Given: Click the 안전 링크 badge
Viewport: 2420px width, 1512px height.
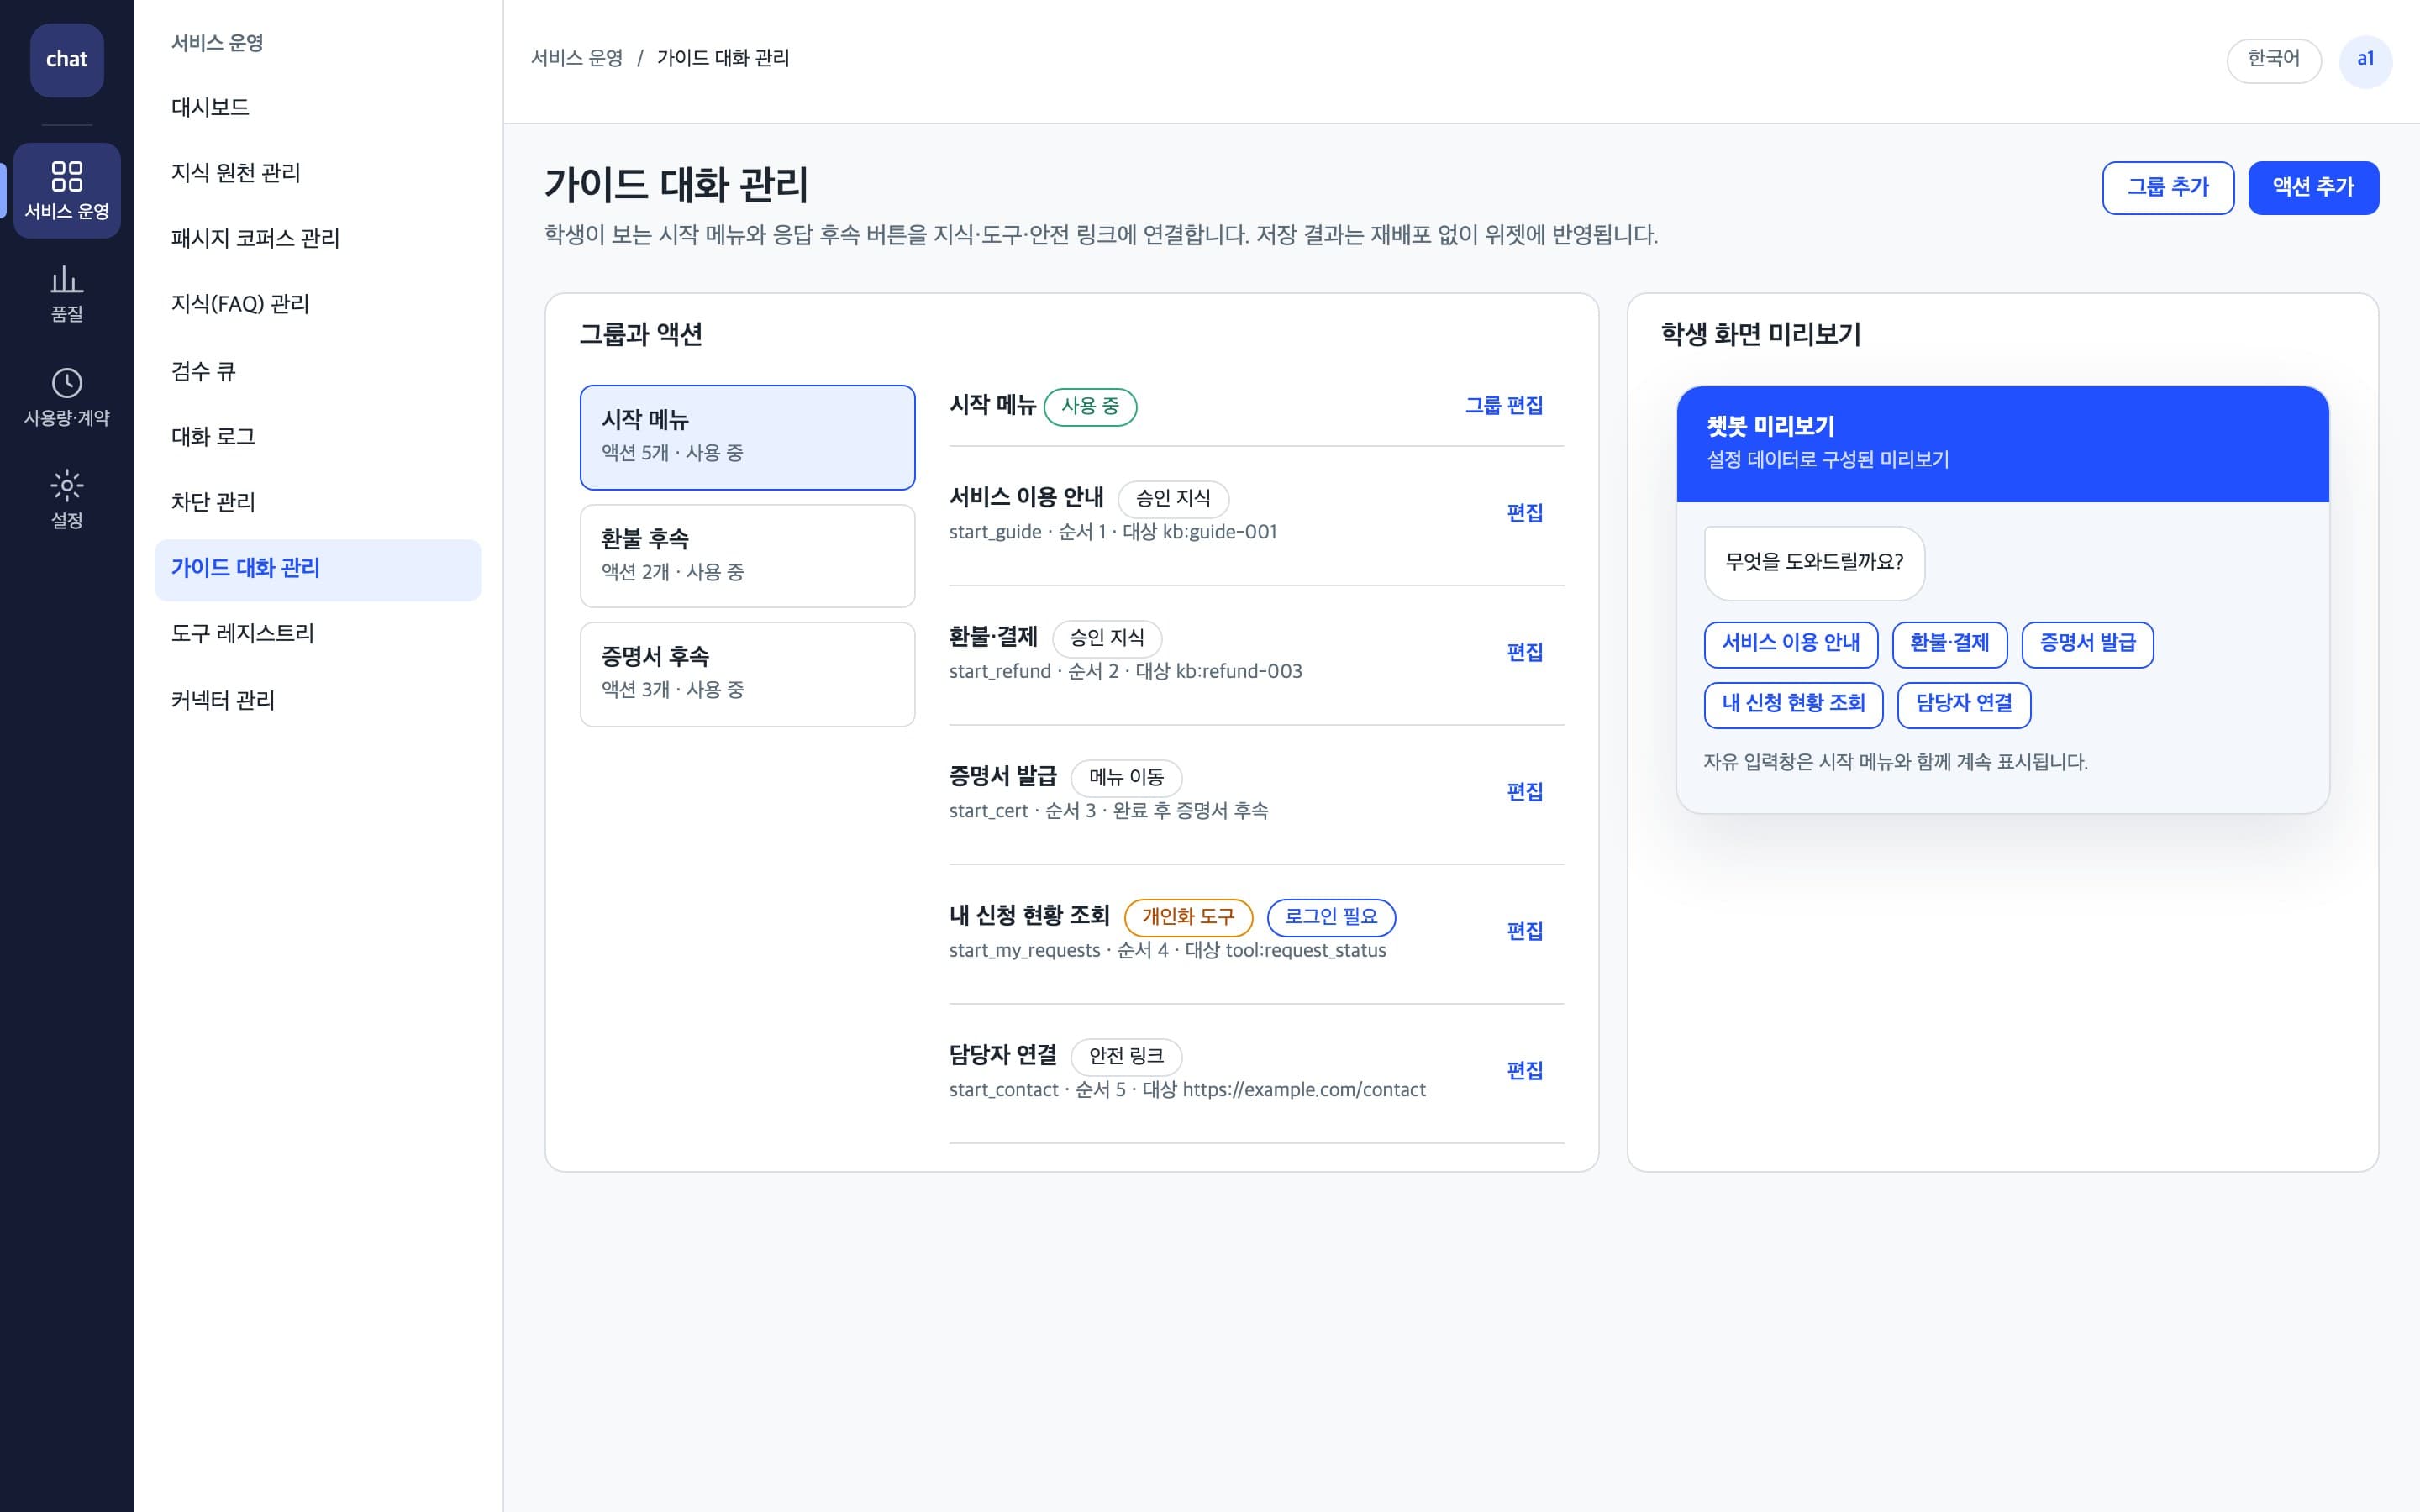Looking at the screenshot, I should (x=1126, y=1056).
